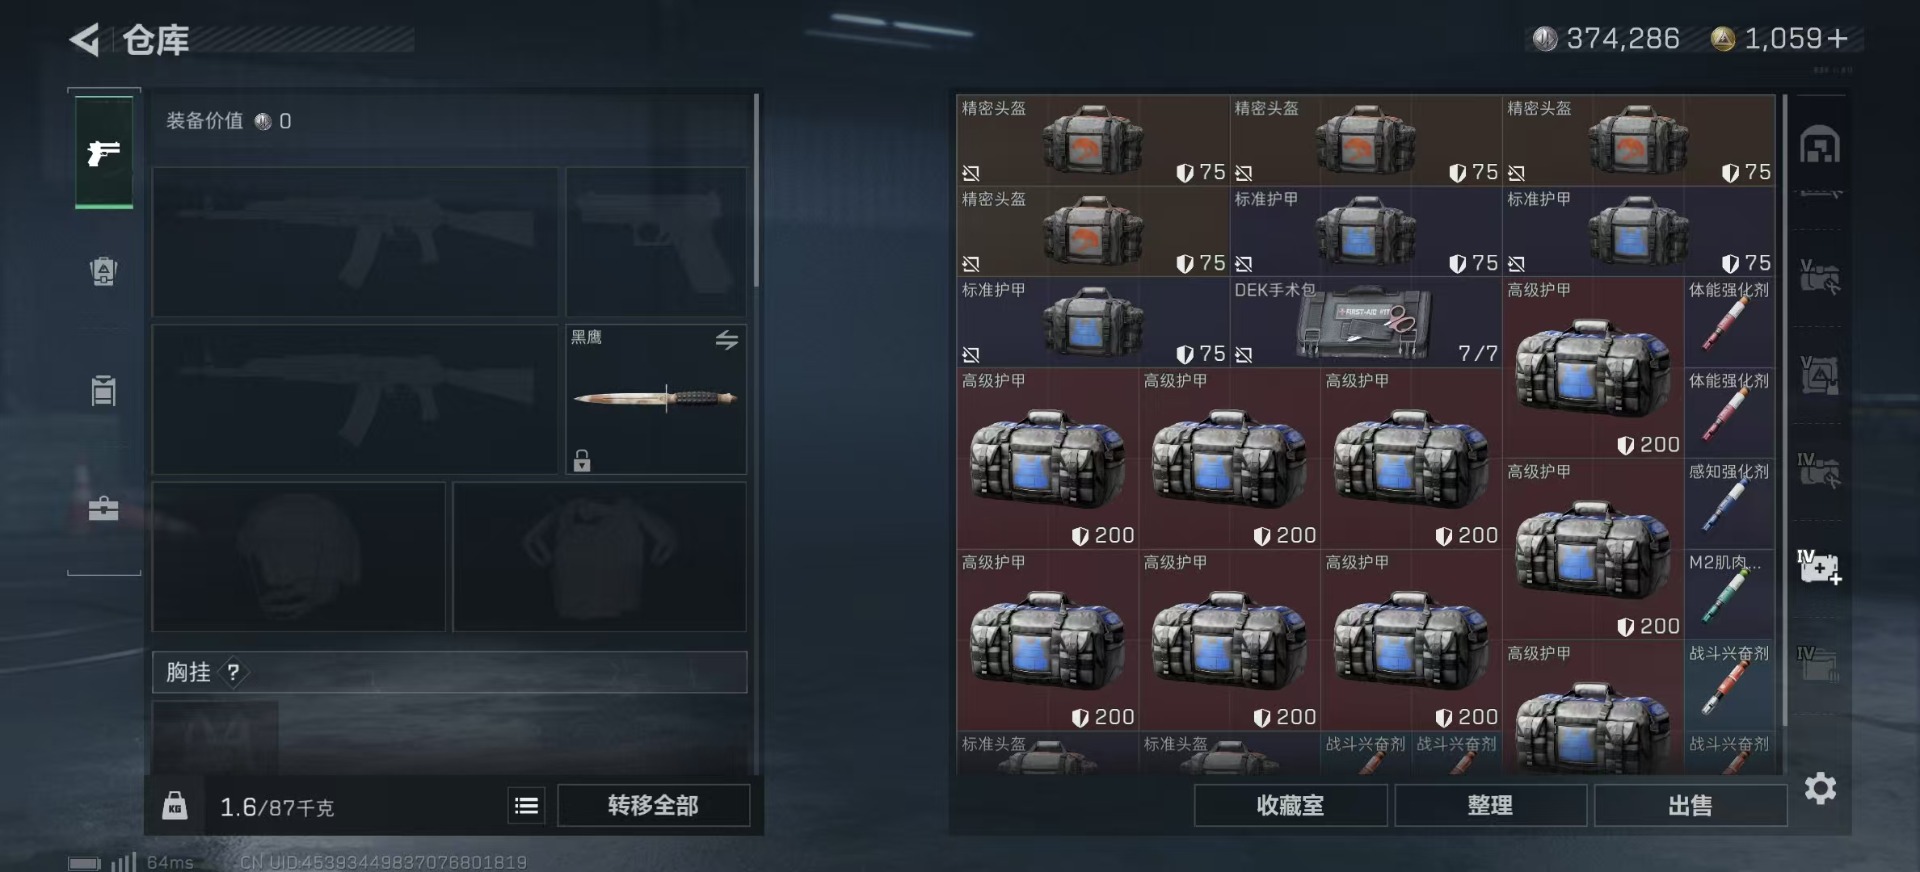
Task: Open help question mark next to 胸挂
Action: (x=233, y=672)
